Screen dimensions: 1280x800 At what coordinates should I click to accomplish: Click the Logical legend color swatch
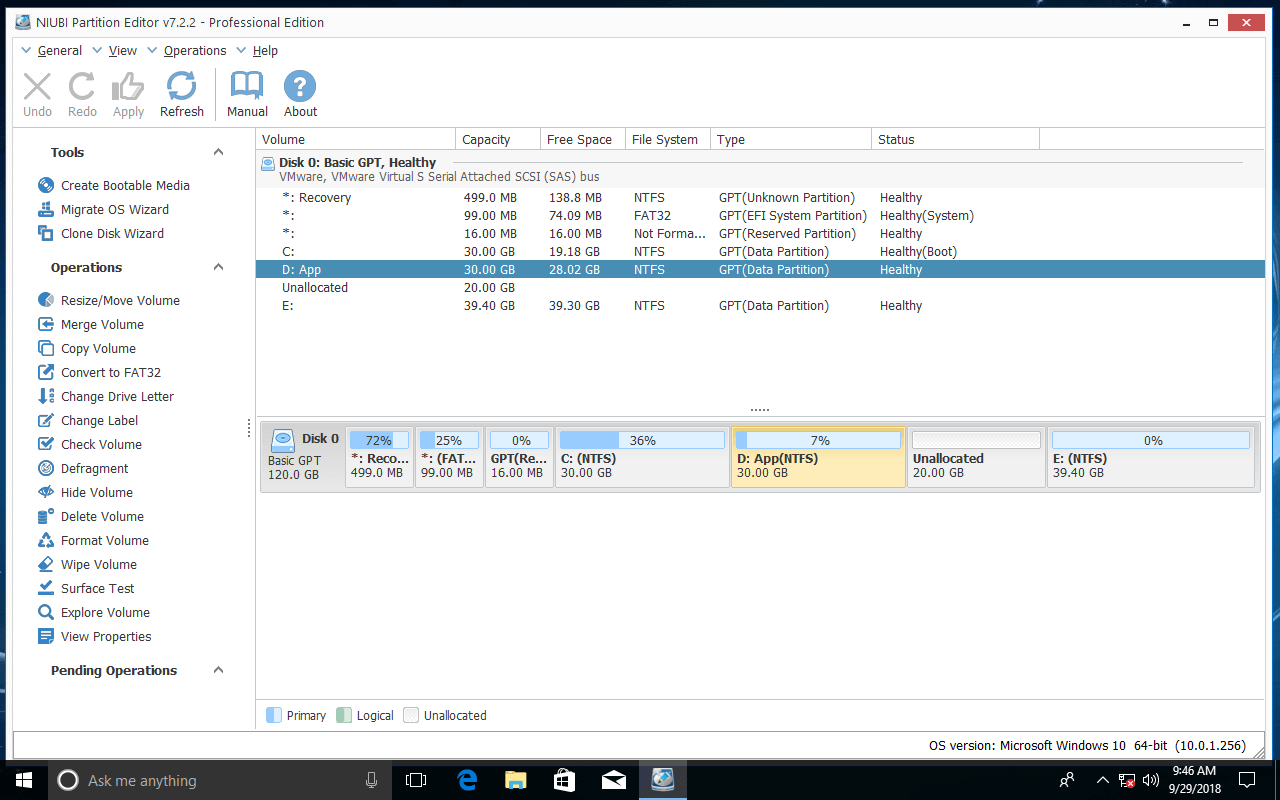pos(344,715)
